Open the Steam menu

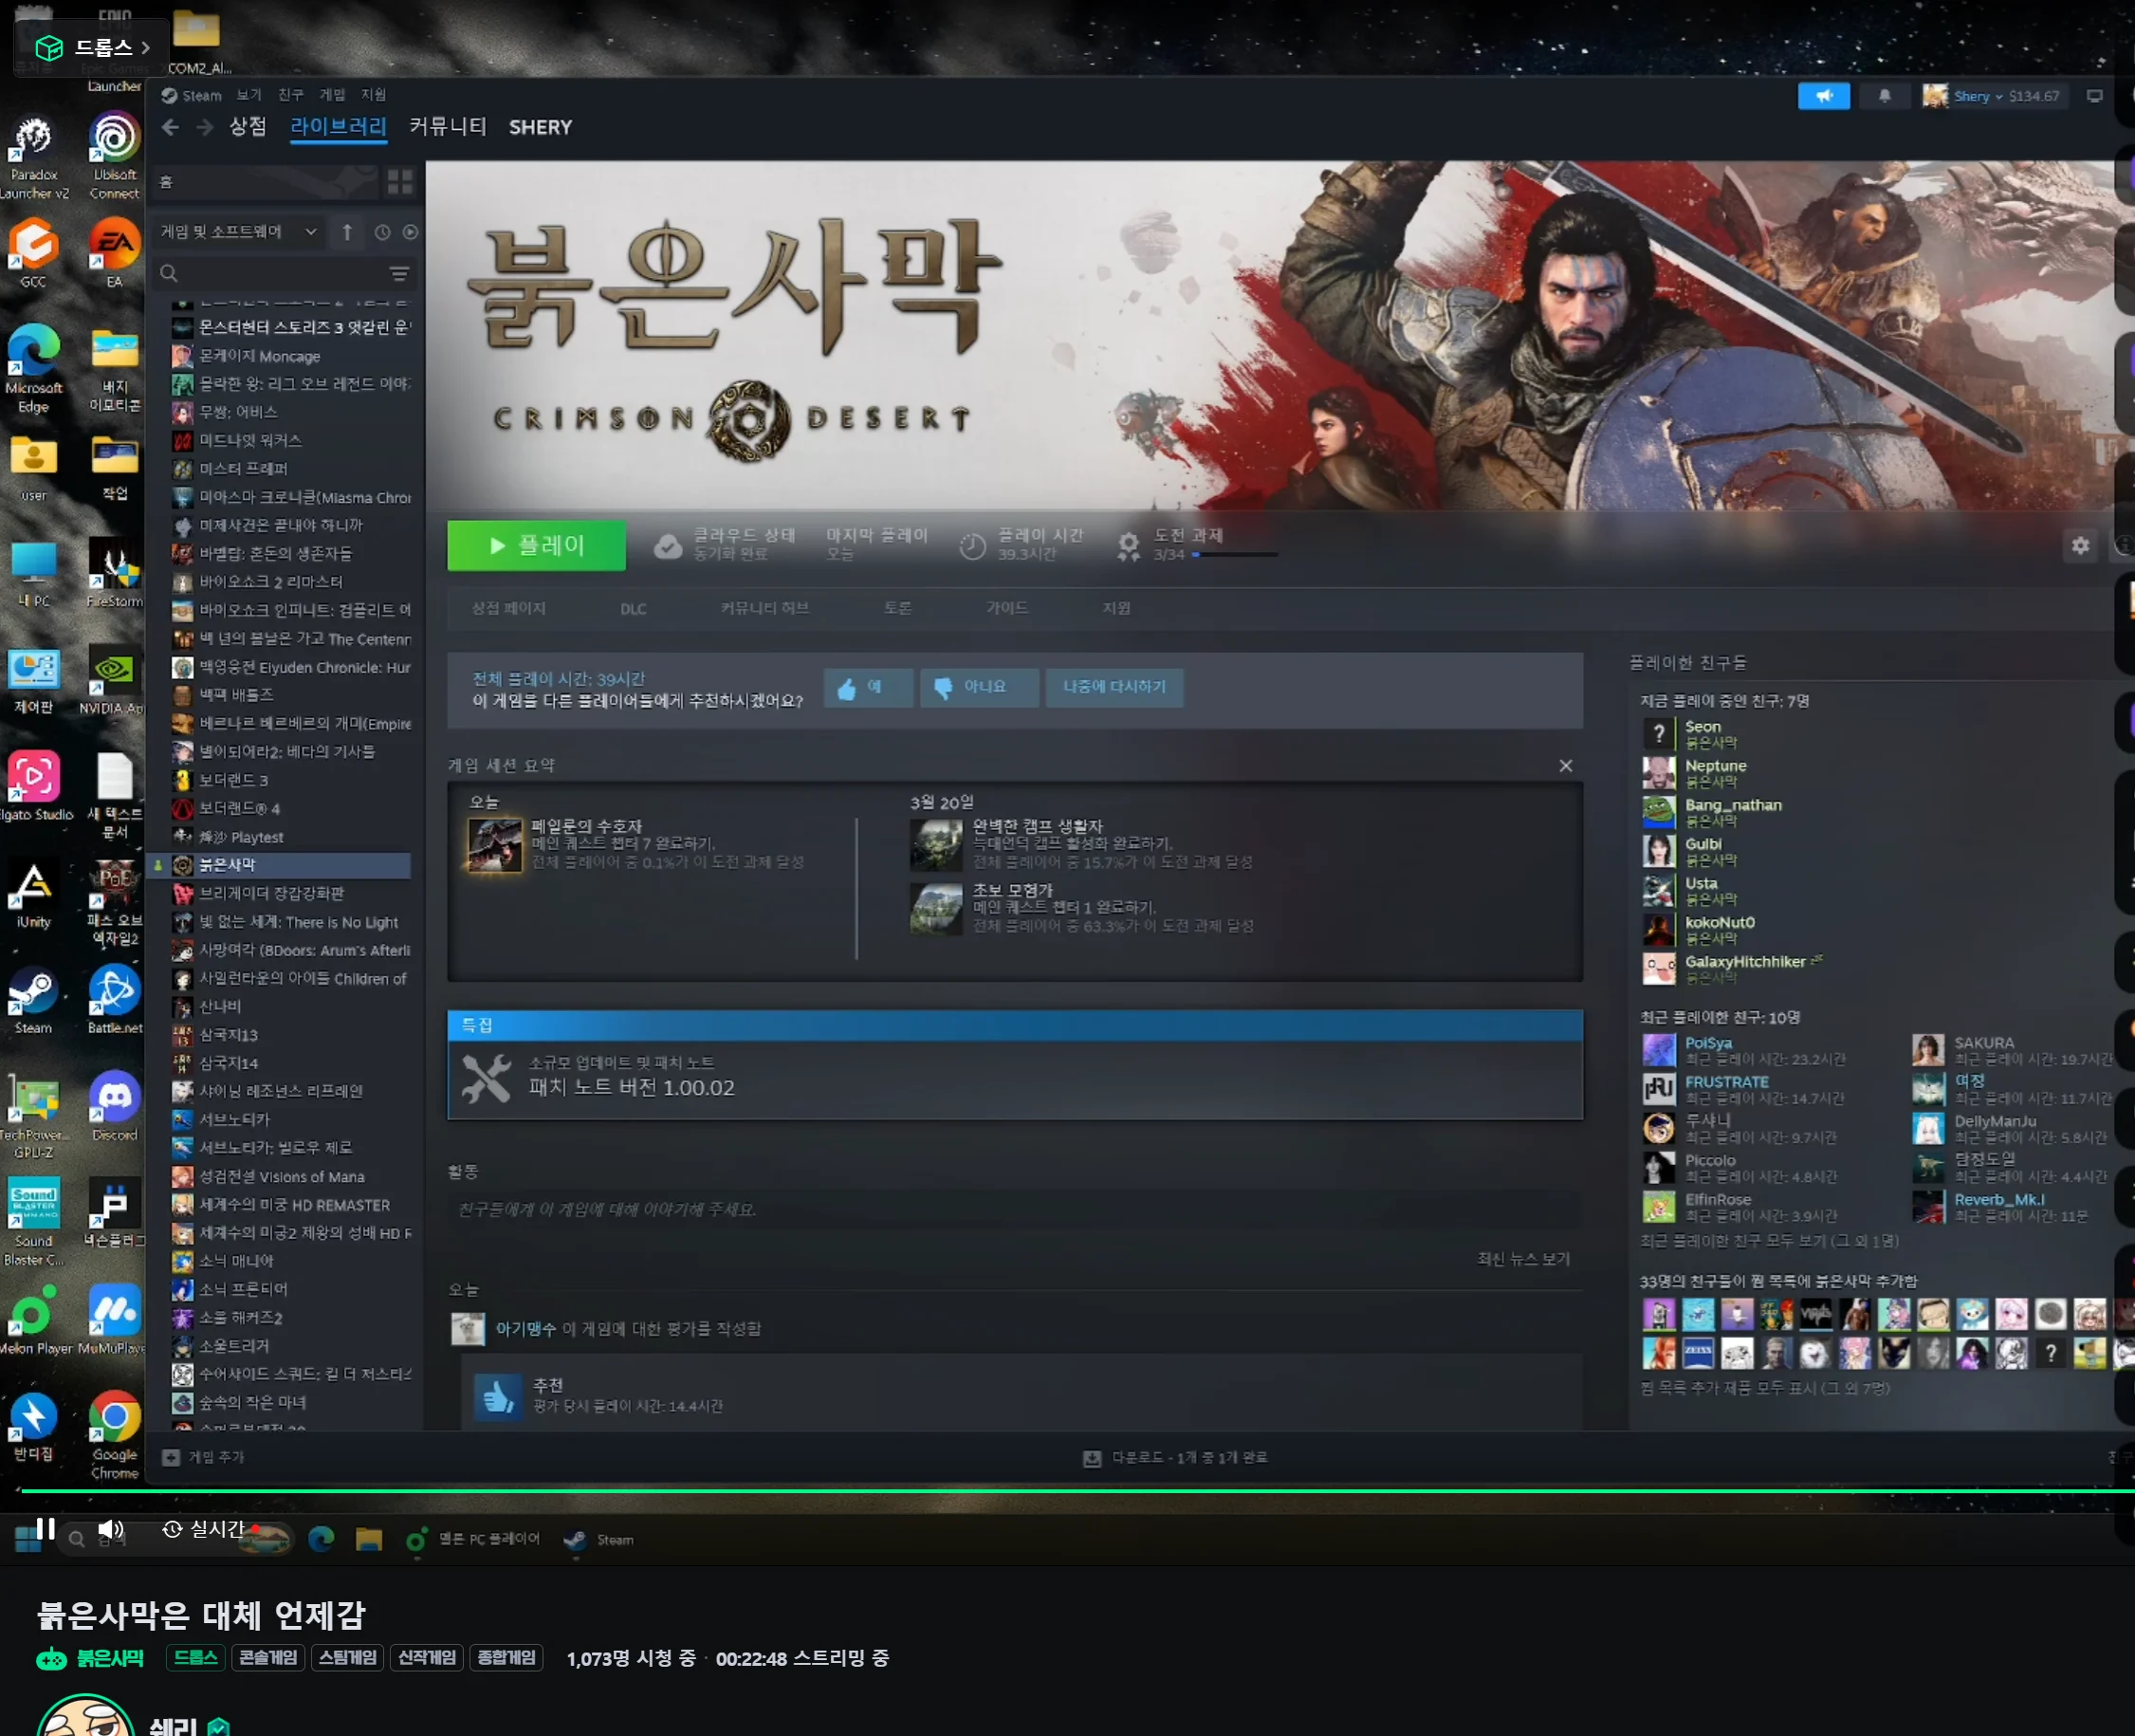(192, 95)
